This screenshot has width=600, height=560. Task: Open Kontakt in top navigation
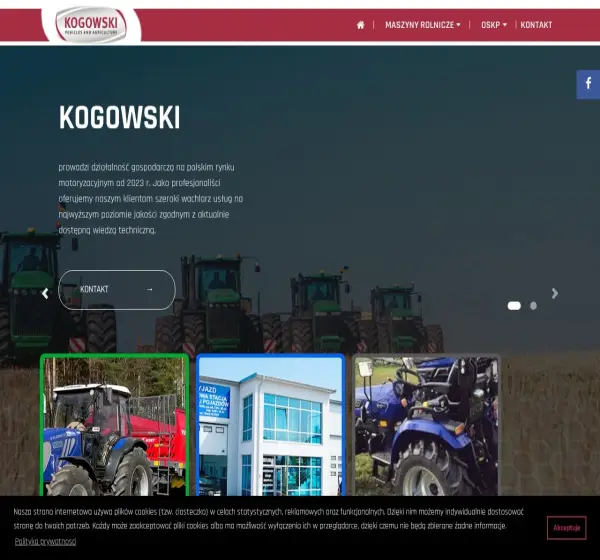[x=536, y=25]
